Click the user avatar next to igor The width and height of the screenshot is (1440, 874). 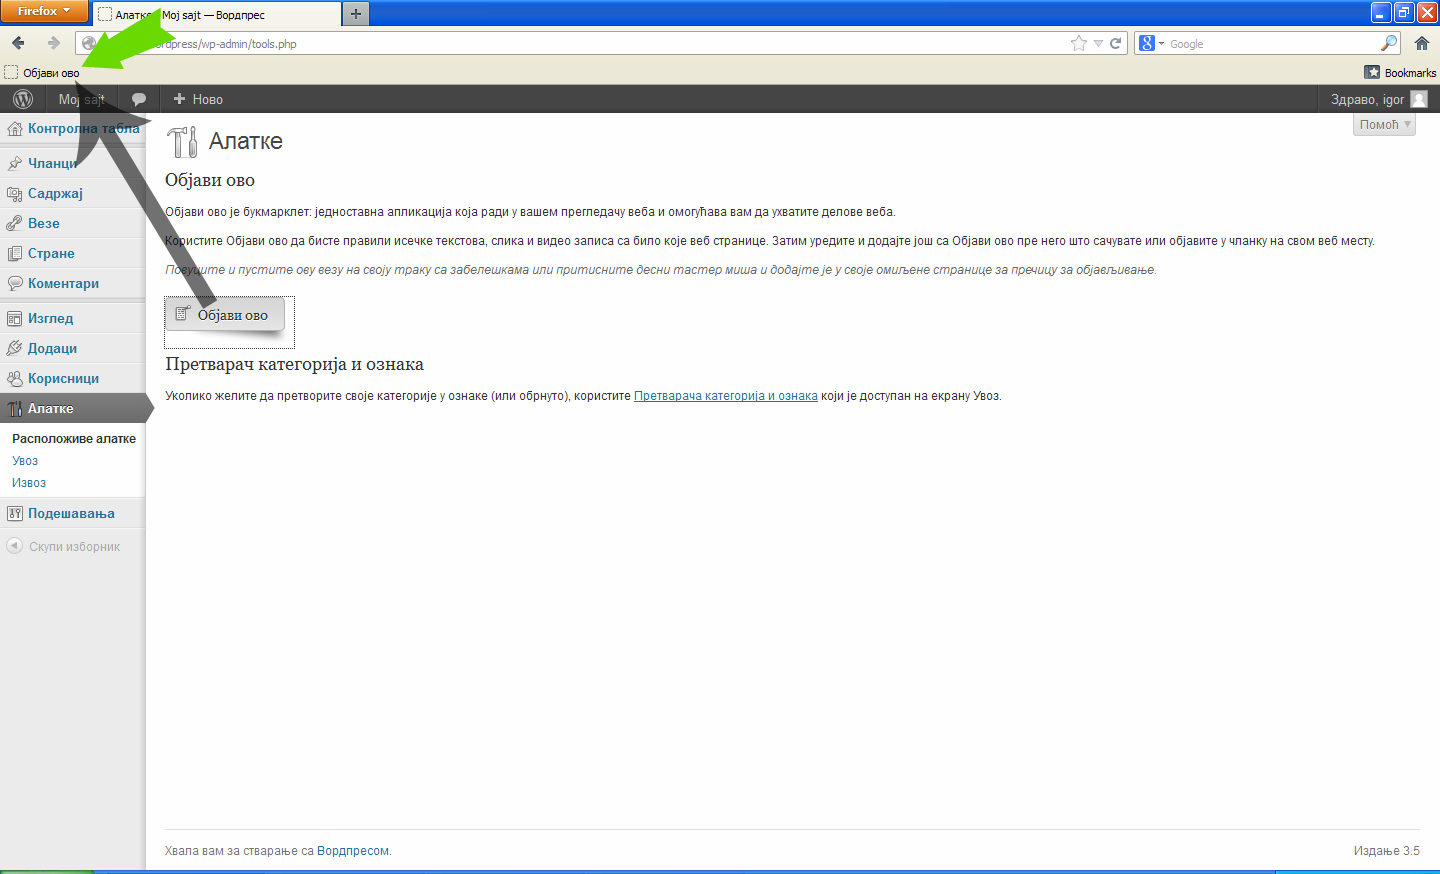[1419, 99]
